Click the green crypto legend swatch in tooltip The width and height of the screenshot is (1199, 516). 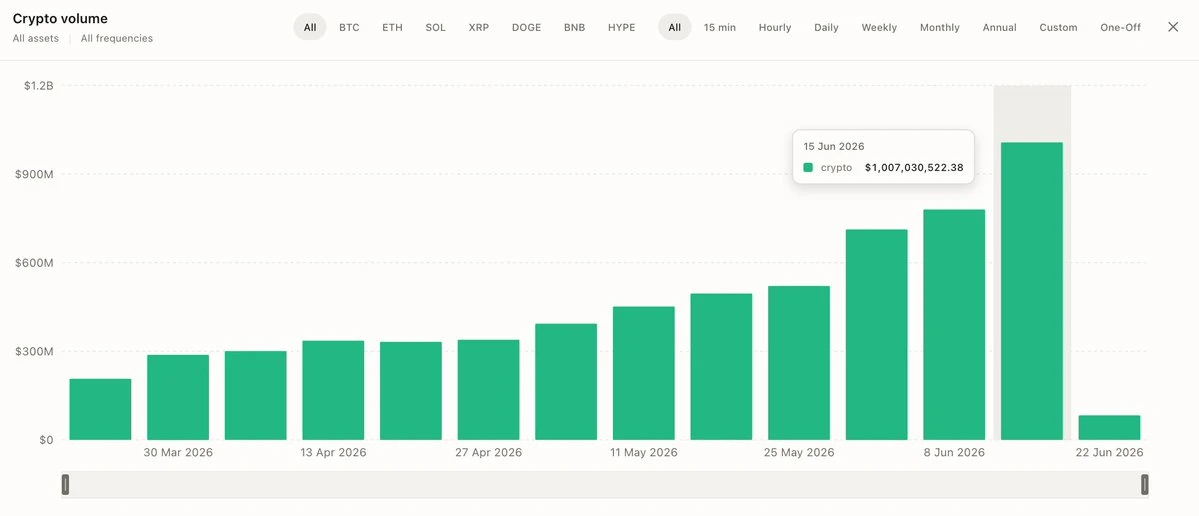click(x=808, y=167)
